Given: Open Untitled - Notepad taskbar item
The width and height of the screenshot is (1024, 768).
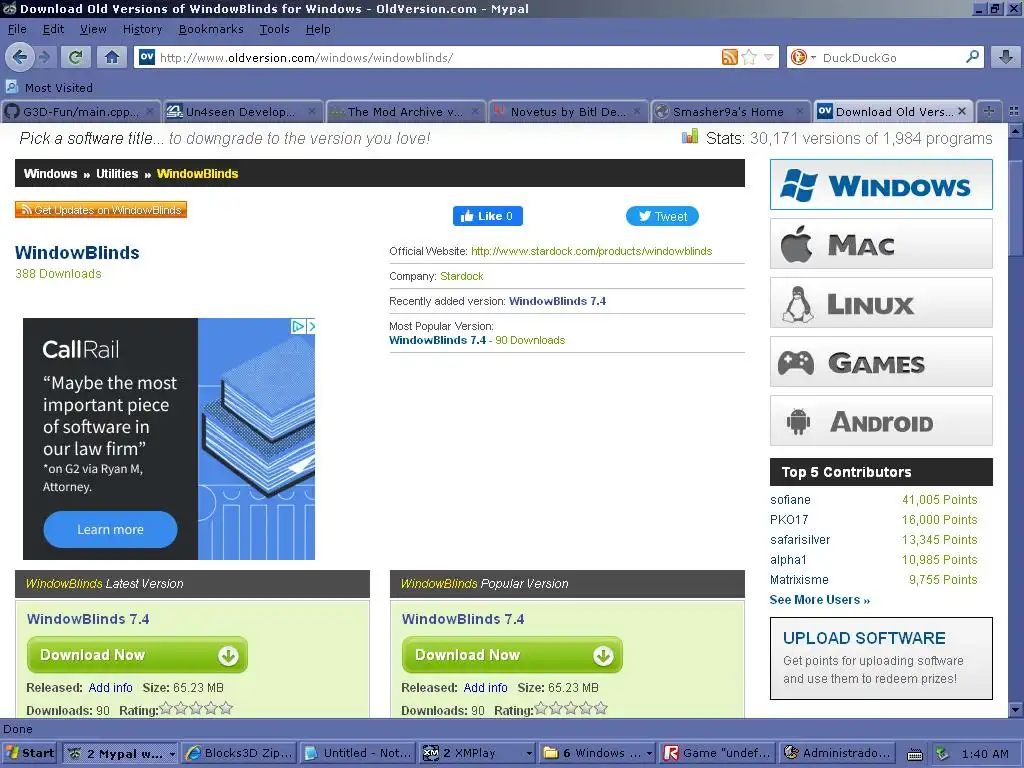Looking at the screenshot, I should coord(359,754).
